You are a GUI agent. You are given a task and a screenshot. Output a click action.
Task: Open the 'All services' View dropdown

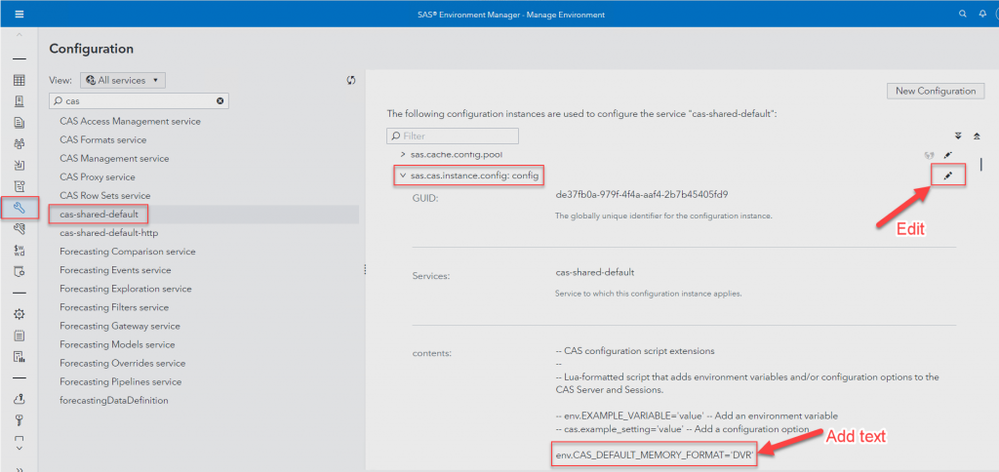tap(123, 80)
